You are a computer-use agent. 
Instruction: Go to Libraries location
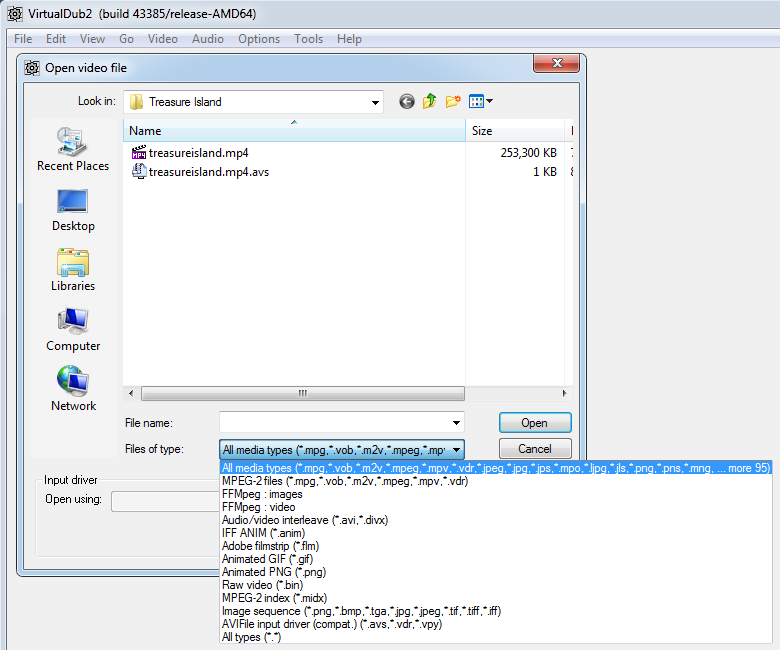click(x=73, y=270)
